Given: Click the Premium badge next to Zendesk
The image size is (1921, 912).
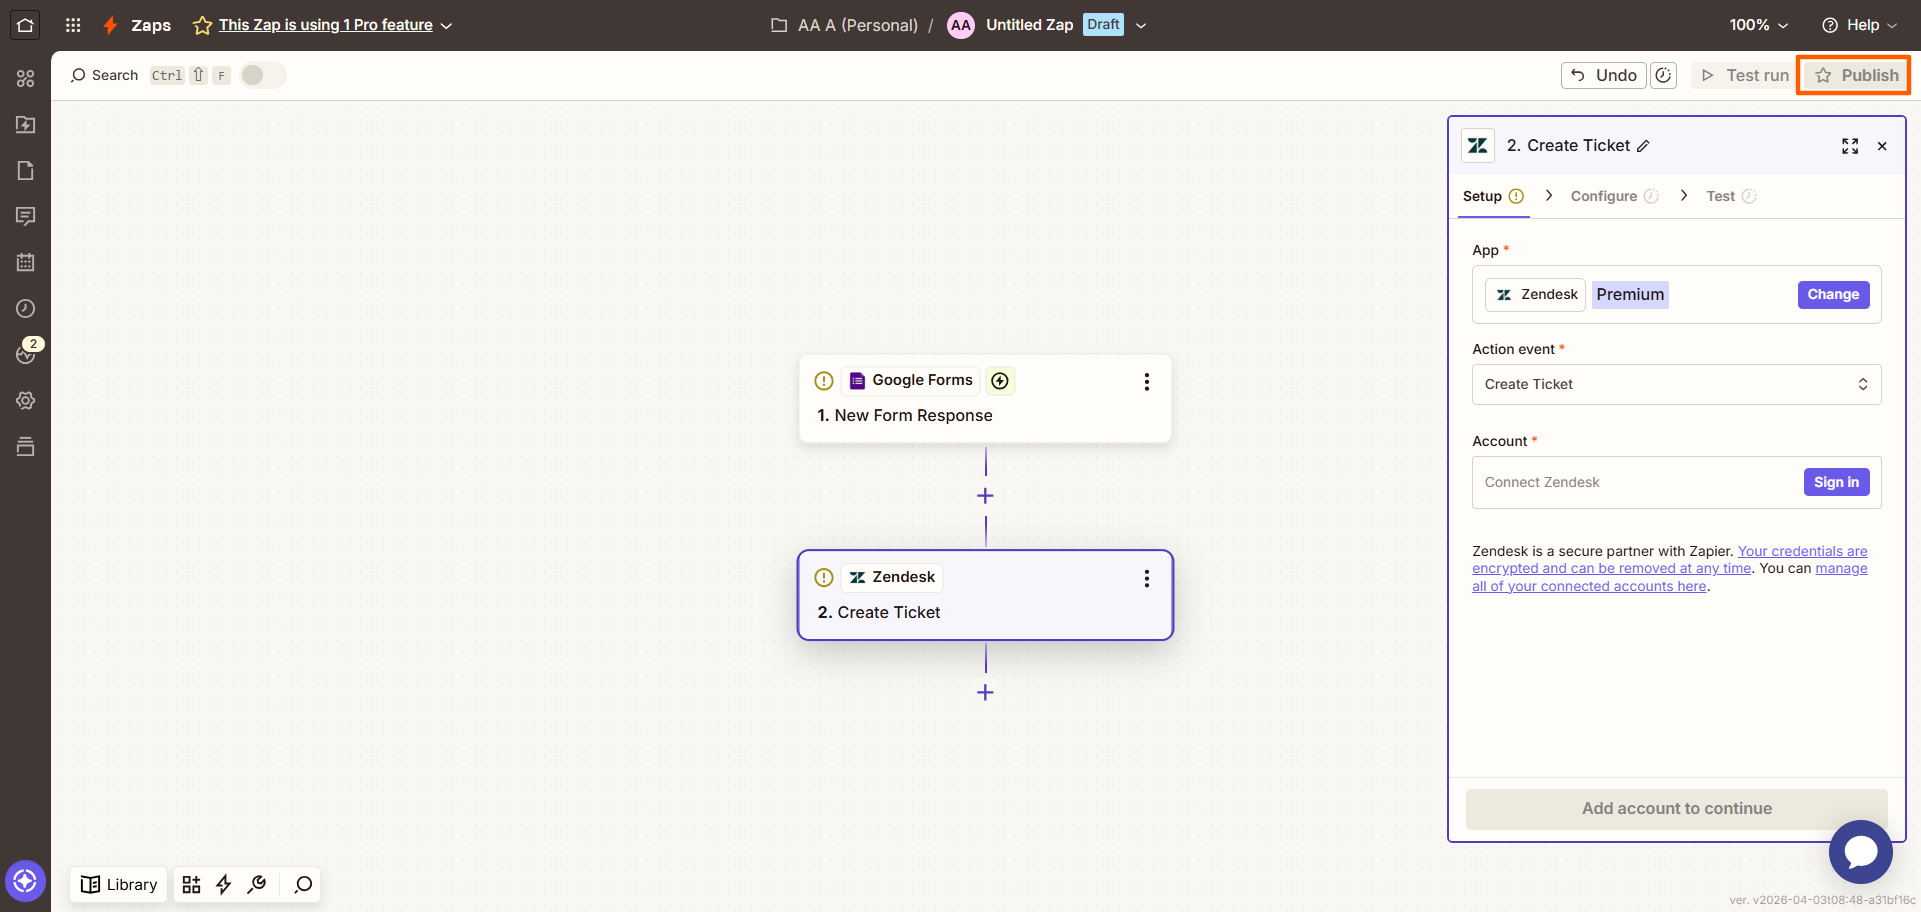Looking at the screenshot, I should coord(1630,294).
